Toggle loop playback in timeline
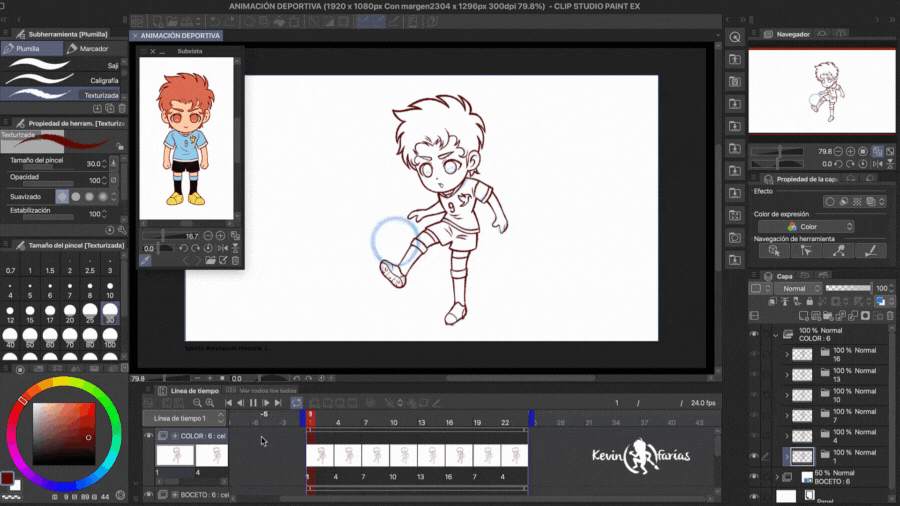900x506 pixels. (297, 403)
